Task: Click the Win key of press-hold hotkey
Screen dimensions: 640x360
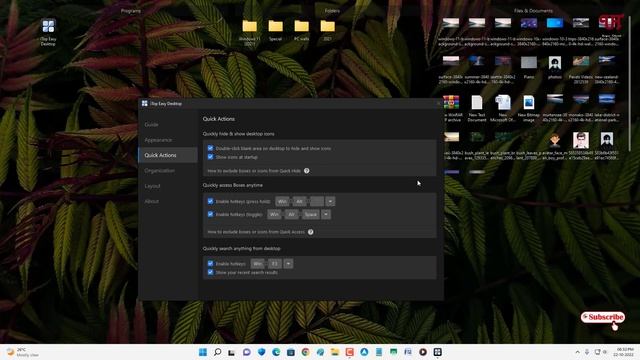Action: point(282,201)
